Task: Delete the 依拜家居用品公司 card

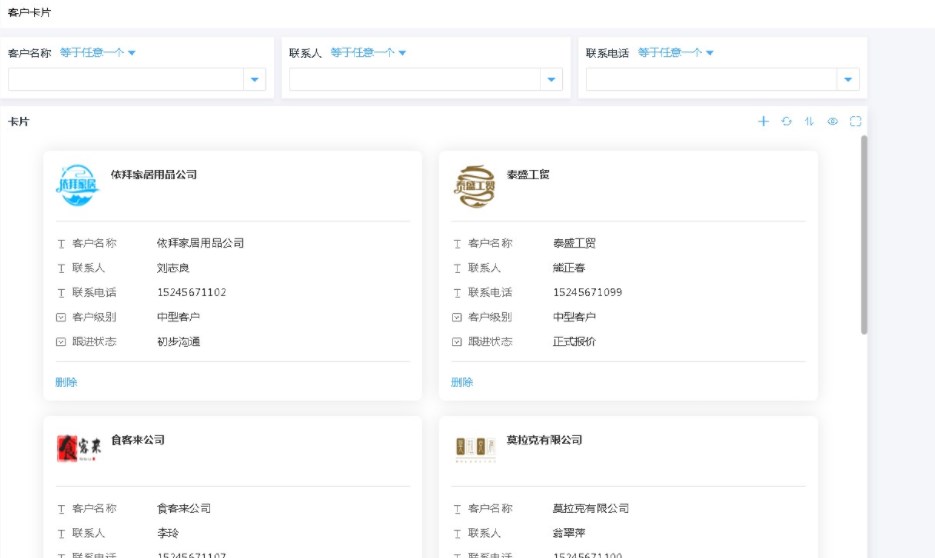Action: tap(66, 382)
